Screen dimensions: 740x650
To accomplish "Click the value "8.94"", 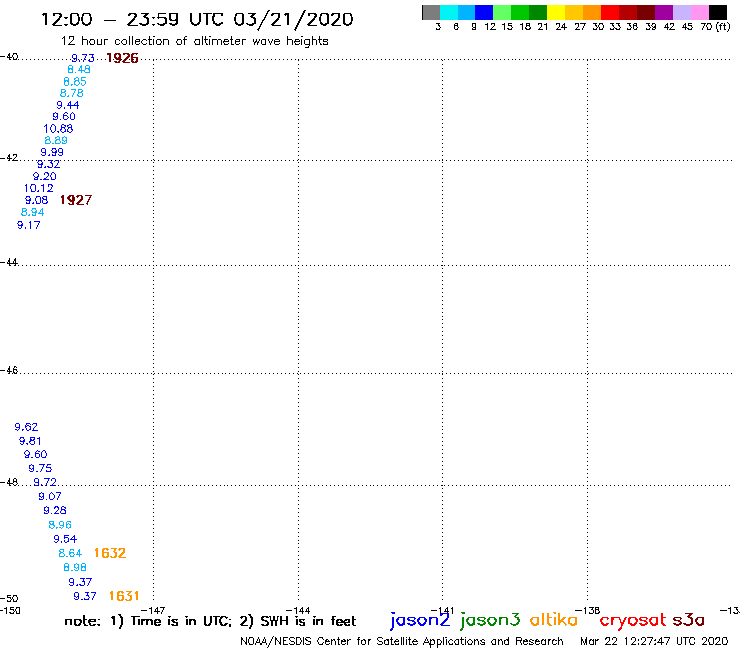I will (33, 212).
